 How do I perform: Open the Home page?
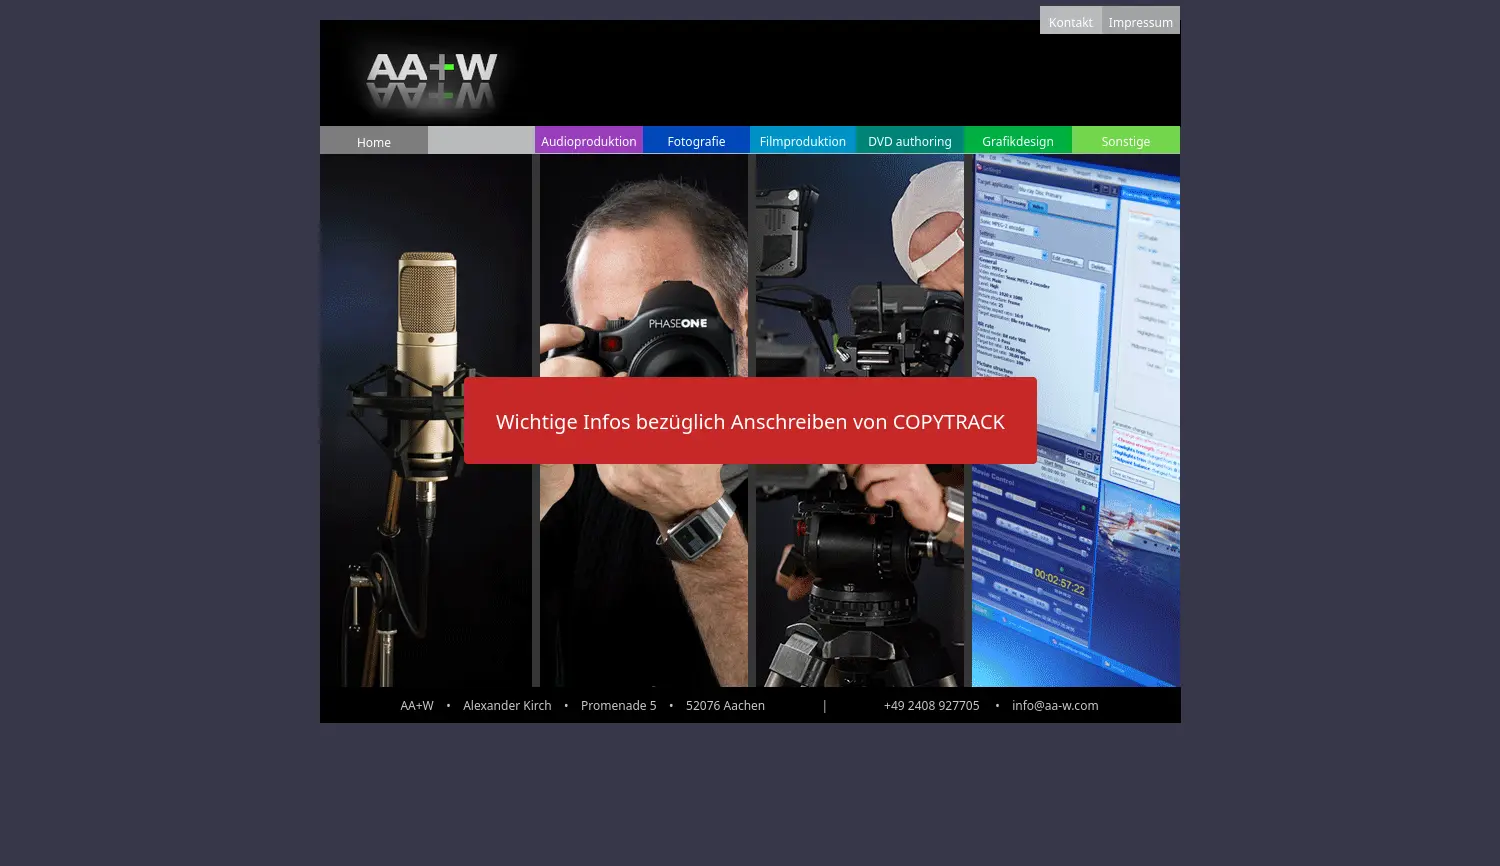click(x=374, y=142)
